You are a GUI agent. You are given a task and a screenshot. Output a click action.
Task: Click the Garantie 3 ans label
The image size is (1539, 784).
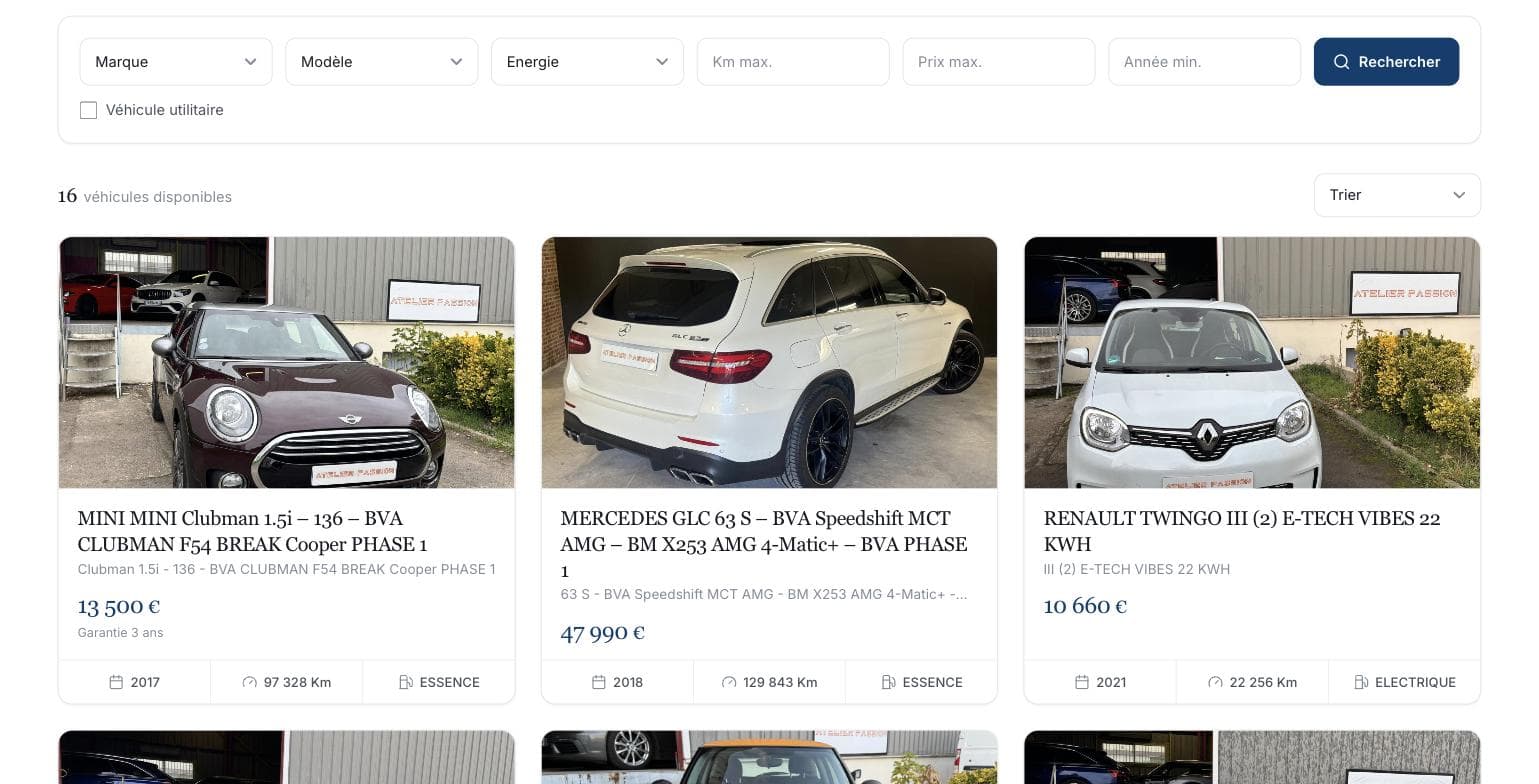[x=120, y=632]
